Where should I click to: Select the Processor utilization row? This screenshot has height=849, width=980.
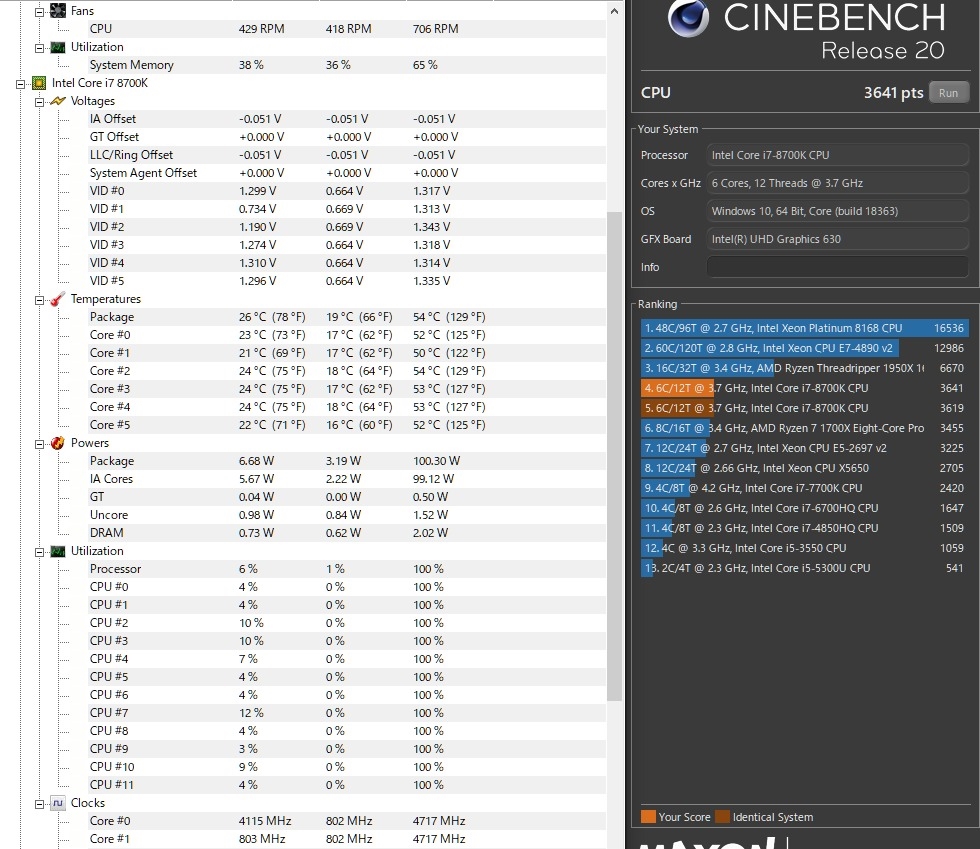click(348, 569)
